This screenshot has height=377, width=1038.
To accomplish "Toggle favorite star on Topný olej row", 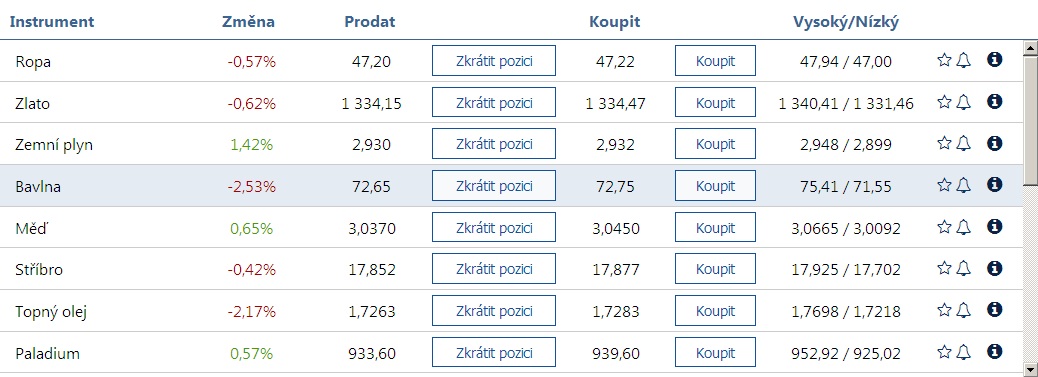I will (944, 309).
